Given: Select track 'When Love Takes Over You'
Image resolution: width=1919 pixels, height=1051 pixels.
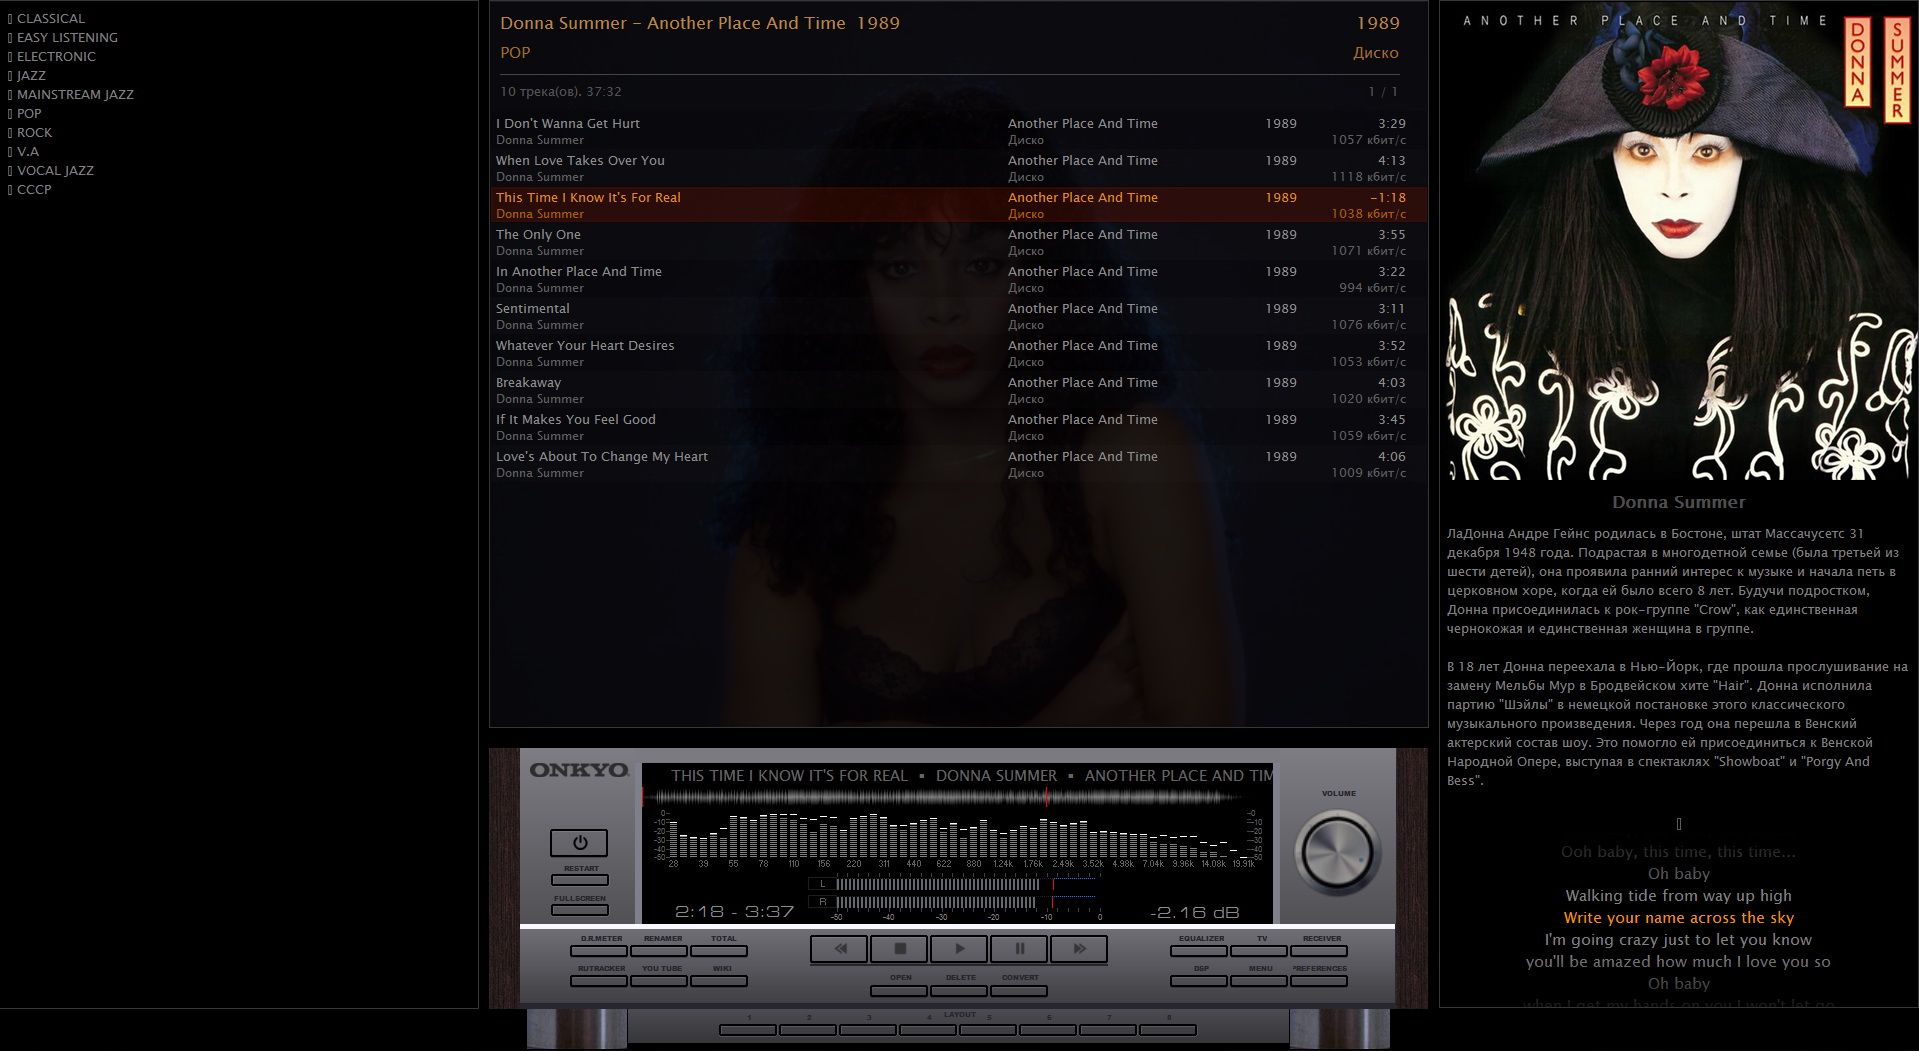Looking at the screenshot, I should pyautogui.click(x=958, y=168).
